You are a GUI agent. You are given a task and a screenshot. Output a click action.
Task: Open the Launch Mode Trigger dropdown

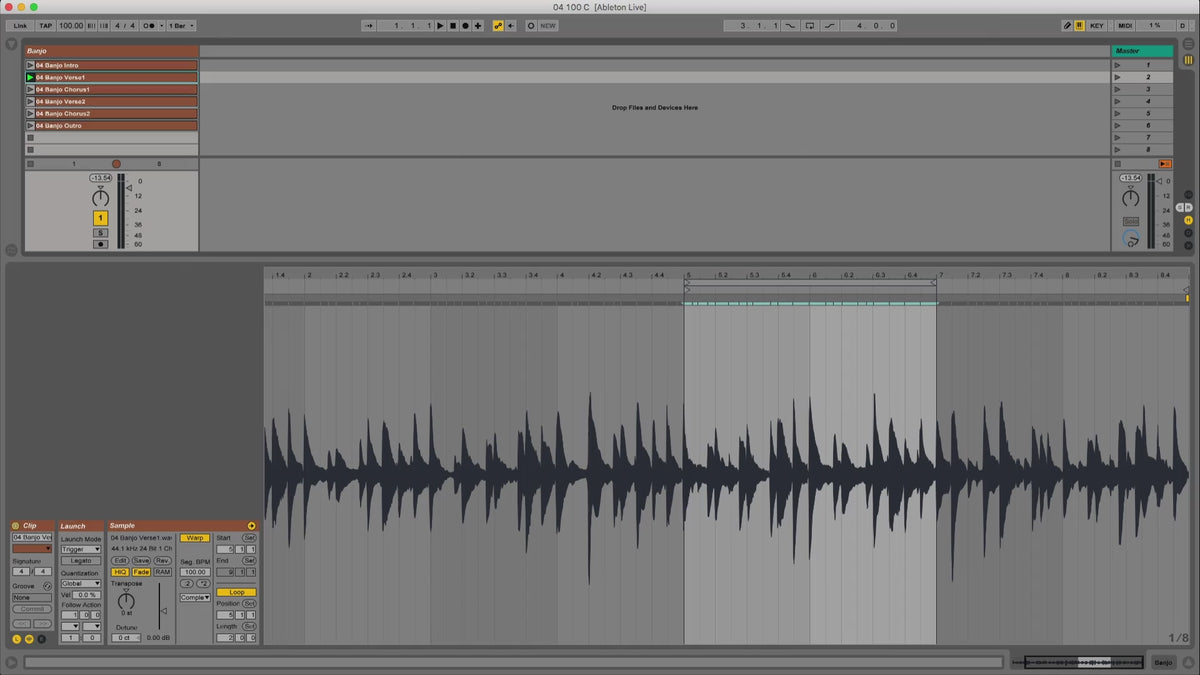81,549
